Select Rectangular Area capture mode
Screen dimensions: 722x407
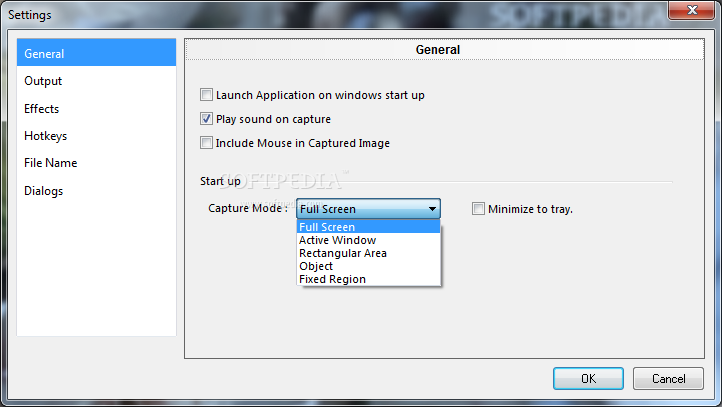[x=368, y=253]
